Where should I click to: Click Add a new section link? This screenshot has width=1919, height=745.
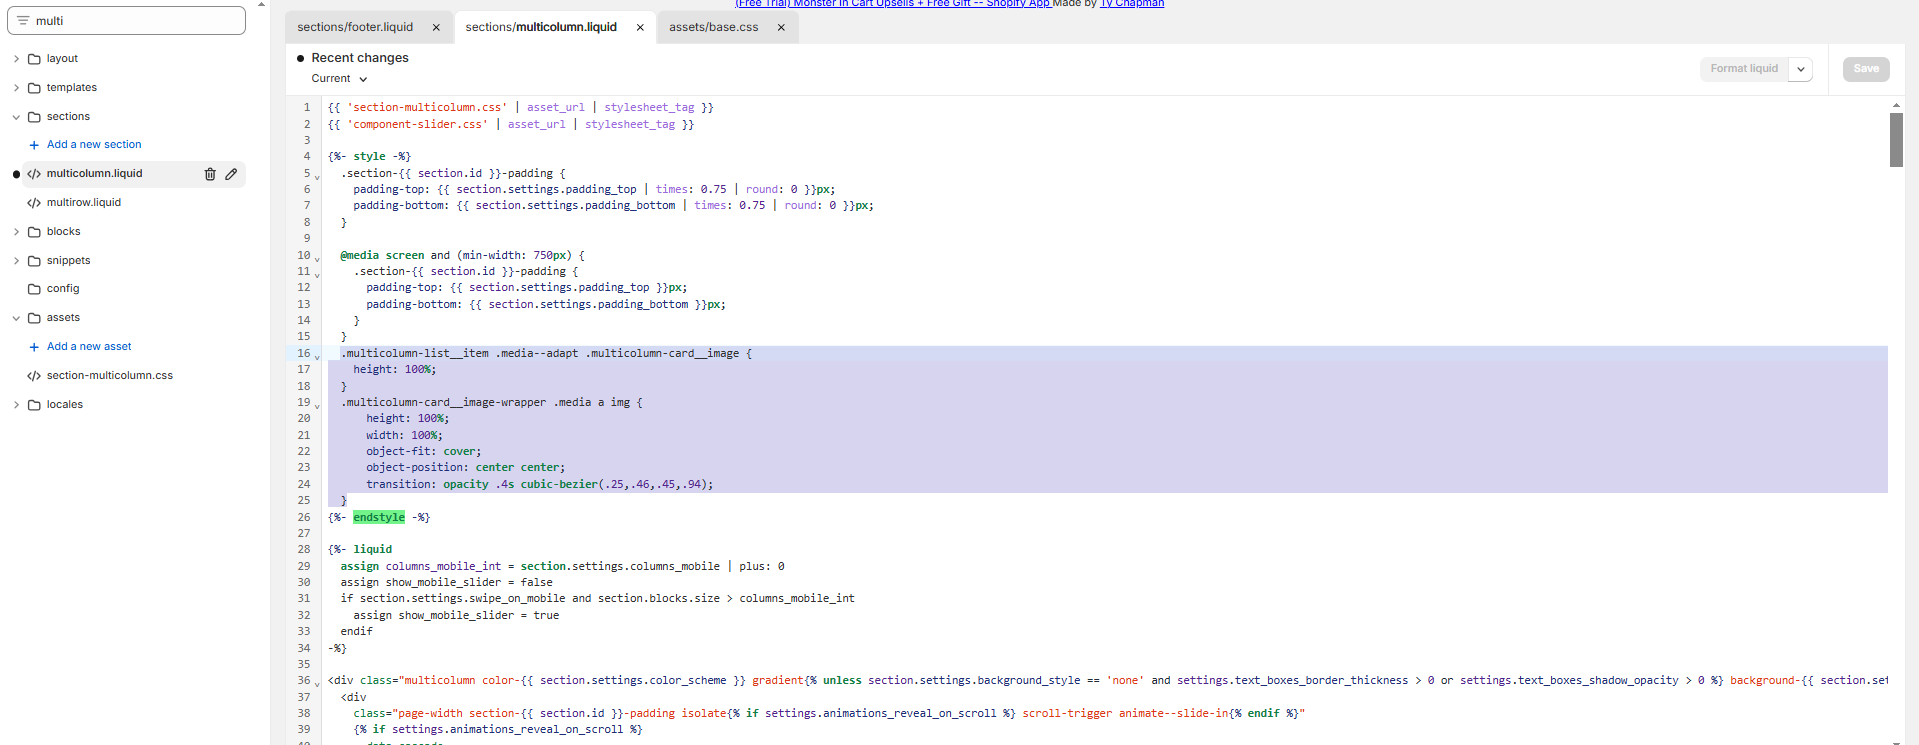[94, 145]
